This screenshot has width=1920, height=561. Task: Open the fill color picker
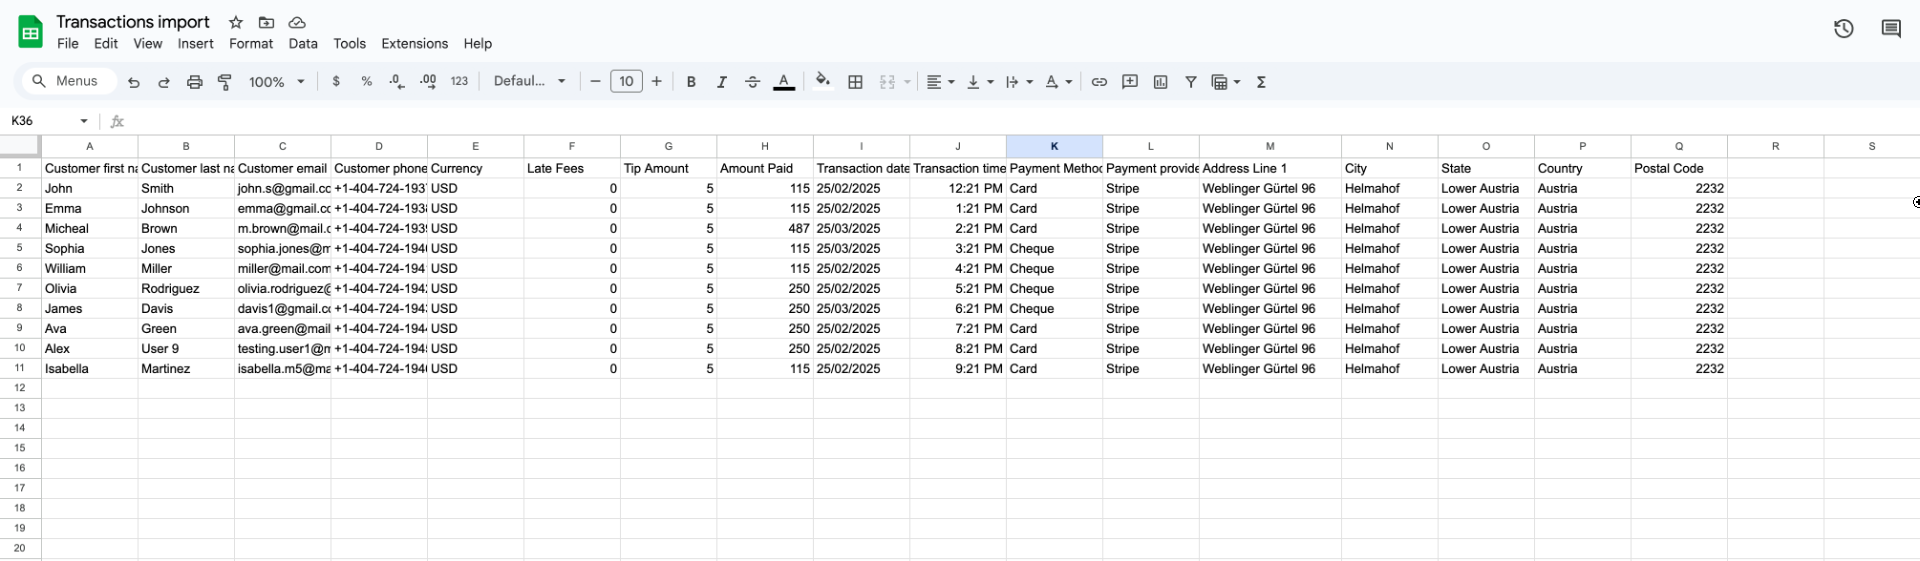point(822,82)
